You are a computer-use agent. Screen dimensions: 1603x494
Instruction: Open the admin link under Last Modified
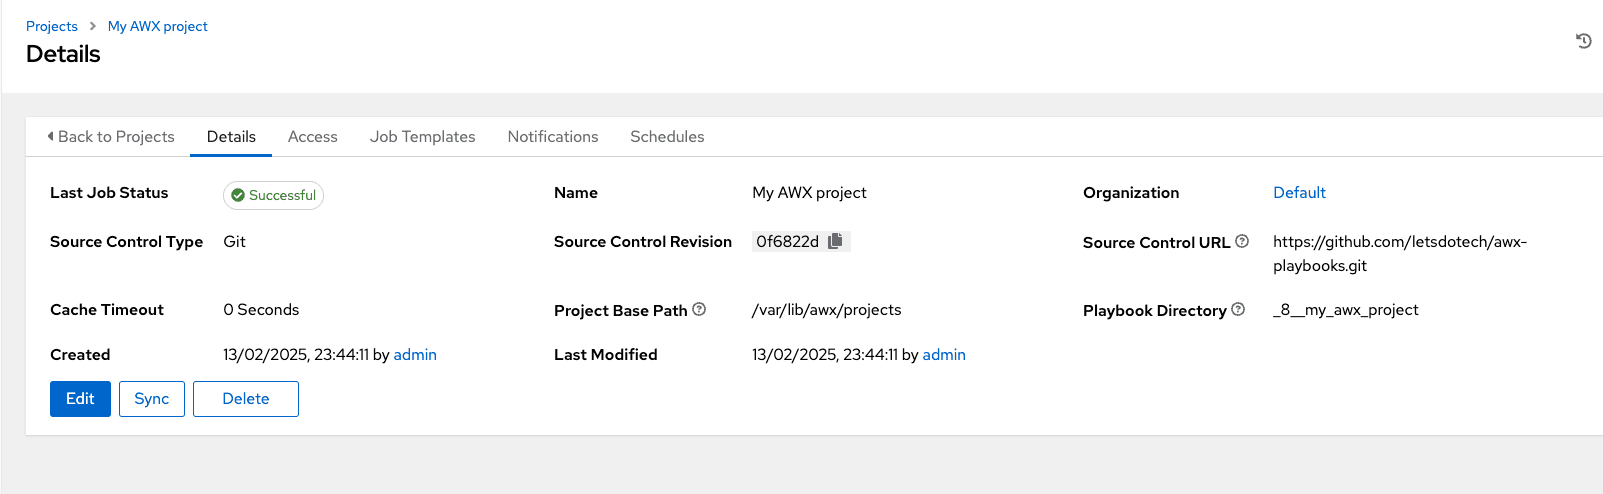(944, 354)
